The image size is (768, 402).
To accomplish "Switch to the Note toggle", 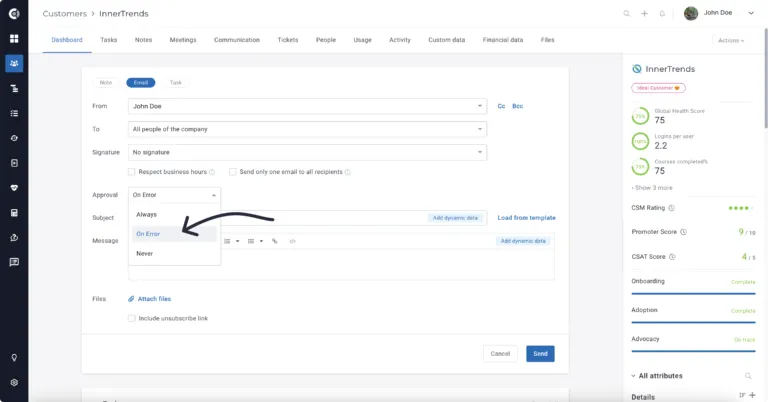I will click(x=106, y=83).
